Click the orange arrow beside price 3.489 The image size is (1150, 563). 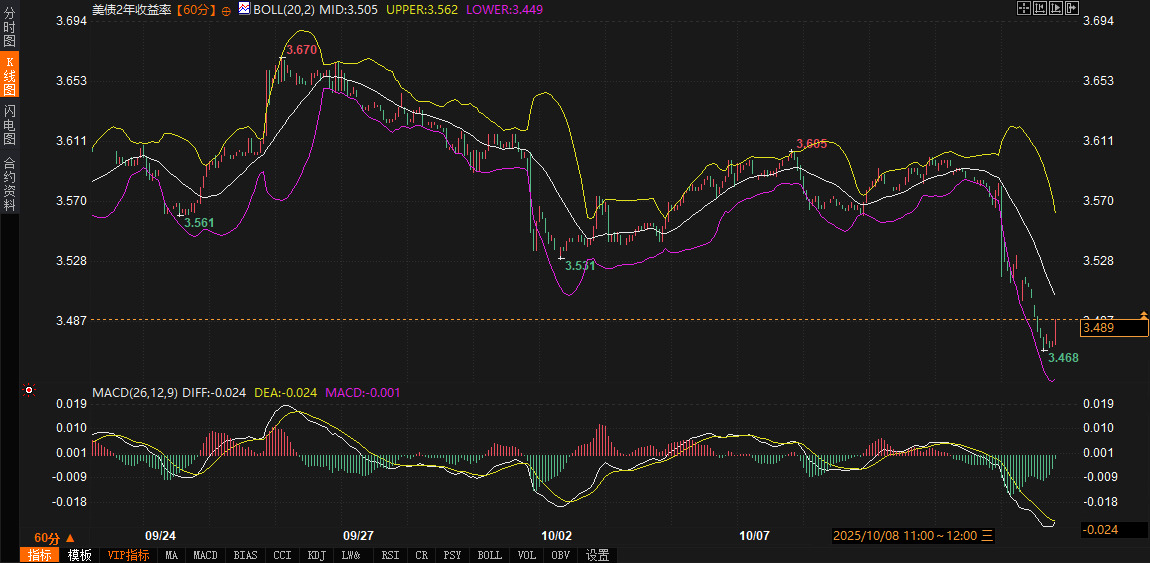tap(1144, 316)
